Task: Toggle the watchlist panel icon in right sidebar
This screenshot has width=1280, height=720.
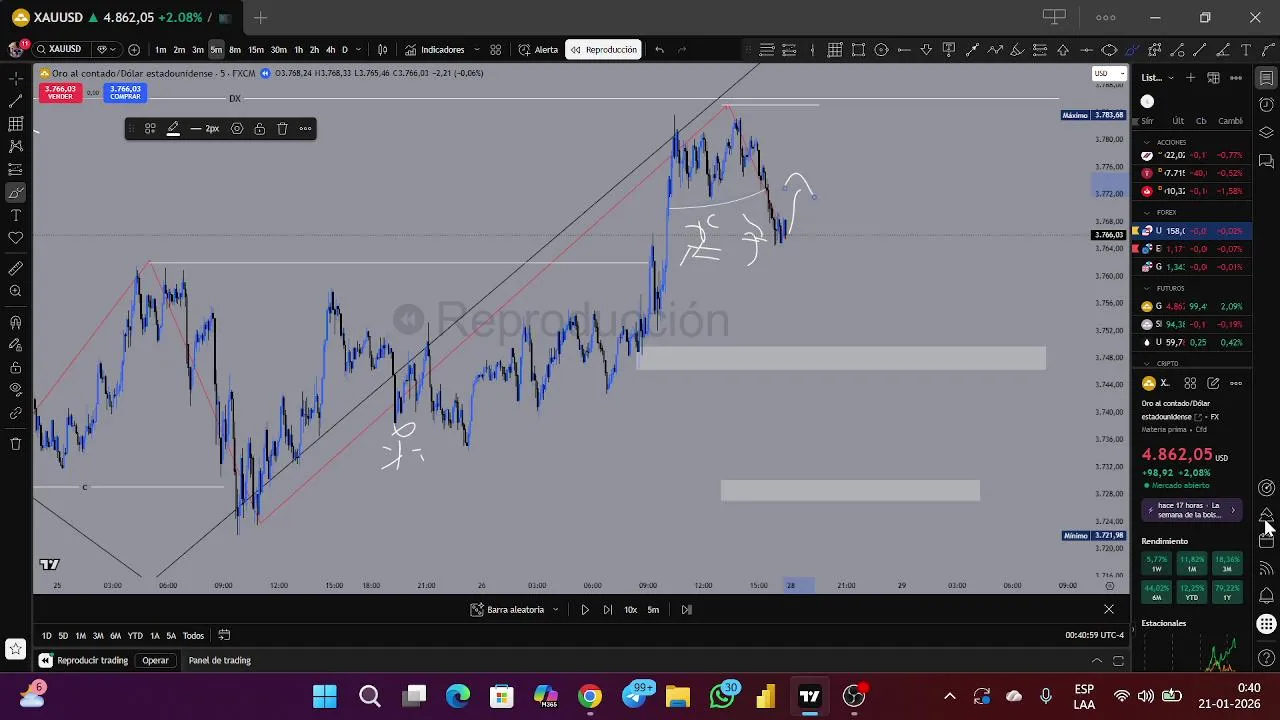Action: pyautogui.click(x=1266, y=78)
